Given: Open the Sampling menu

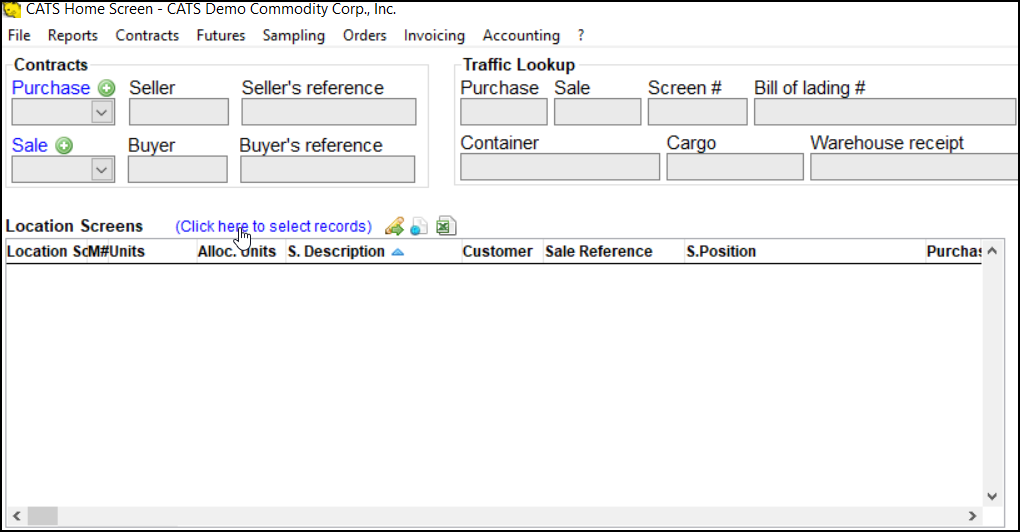Looking at the screenshot, I should tap(293, 36).
